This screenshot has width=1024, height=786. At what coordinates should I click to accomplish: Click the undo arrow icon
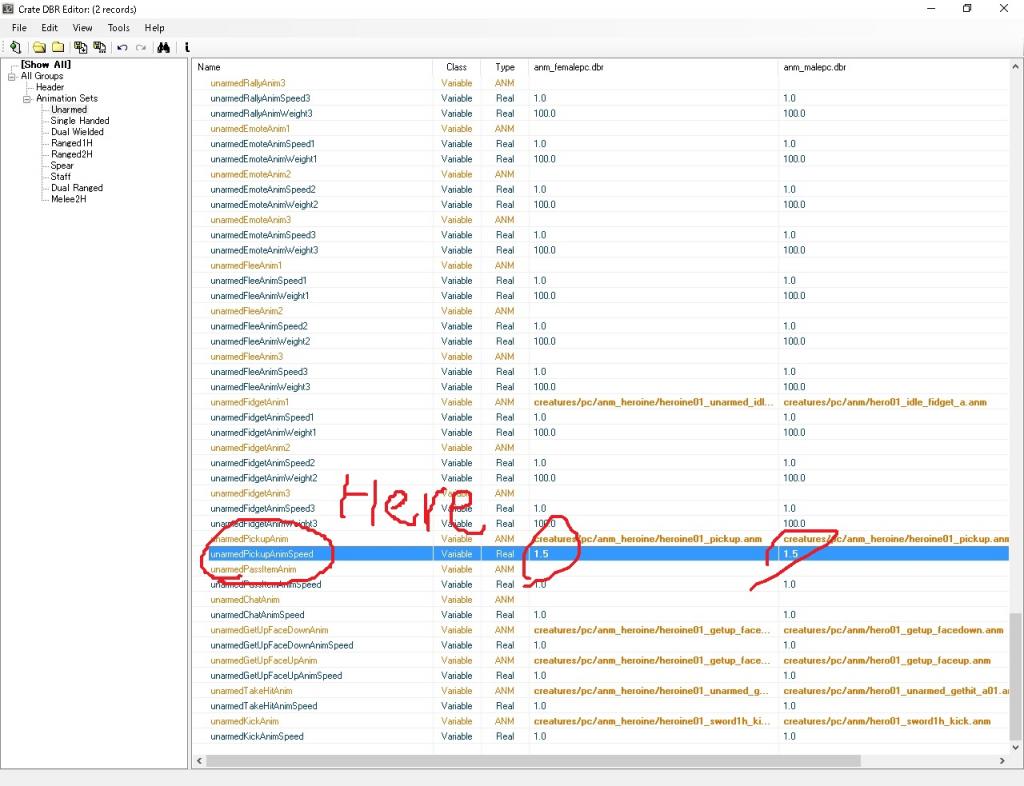coord(122,47)
